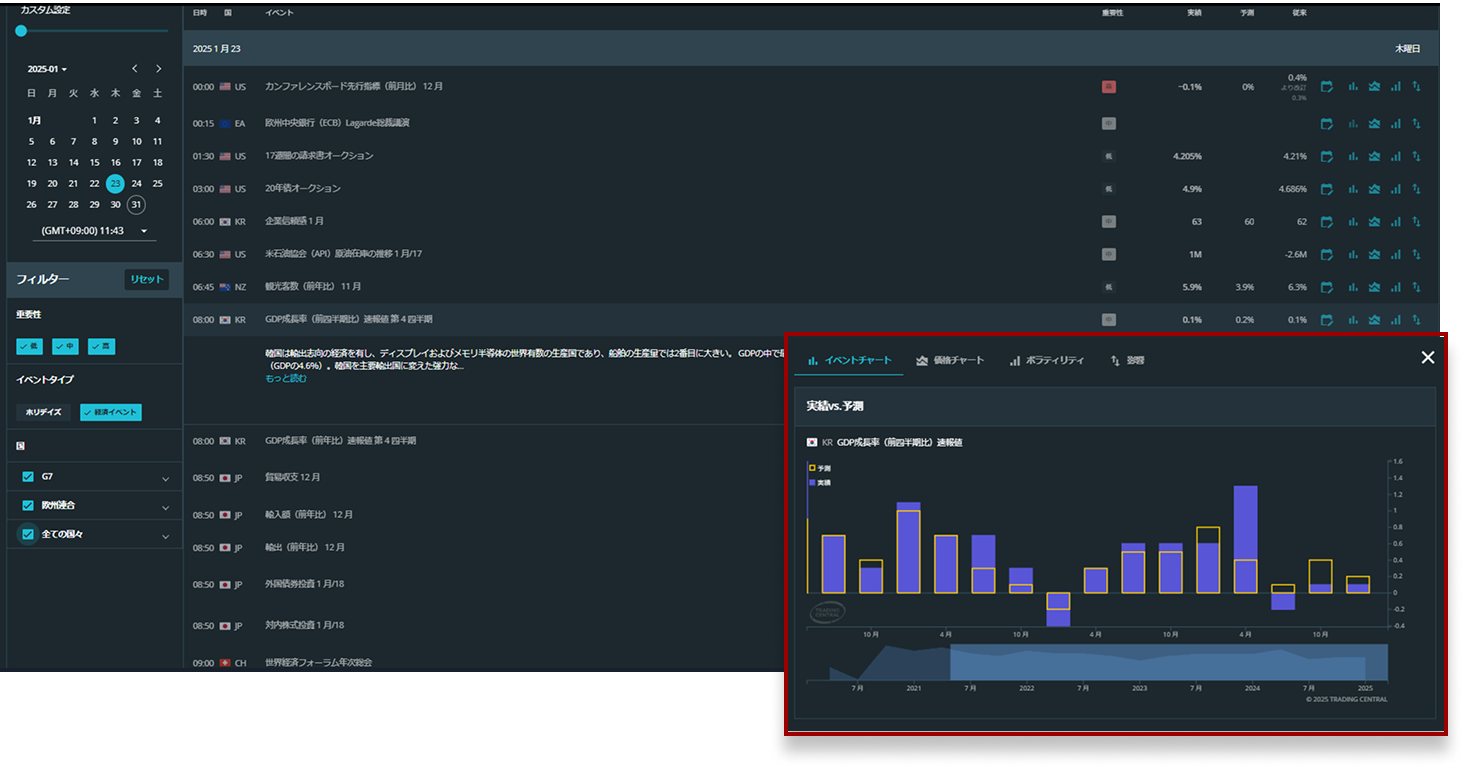Open the GMT+09:00 timezone dropdown

pos(92,231)
